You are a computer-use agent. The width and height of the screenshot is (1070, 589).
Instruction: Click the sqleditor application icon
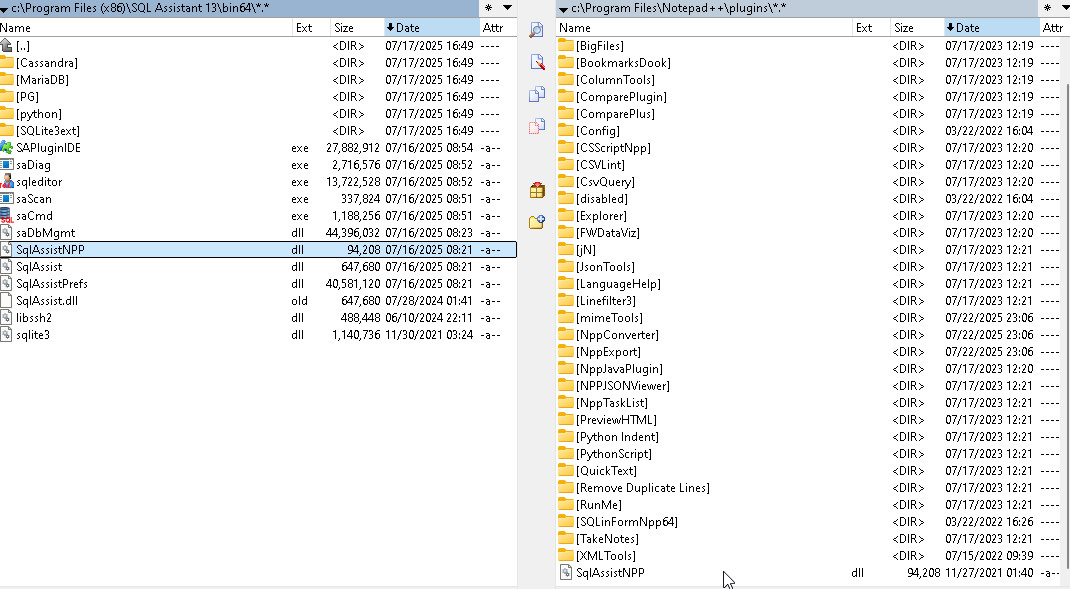[x=7, y=182]
